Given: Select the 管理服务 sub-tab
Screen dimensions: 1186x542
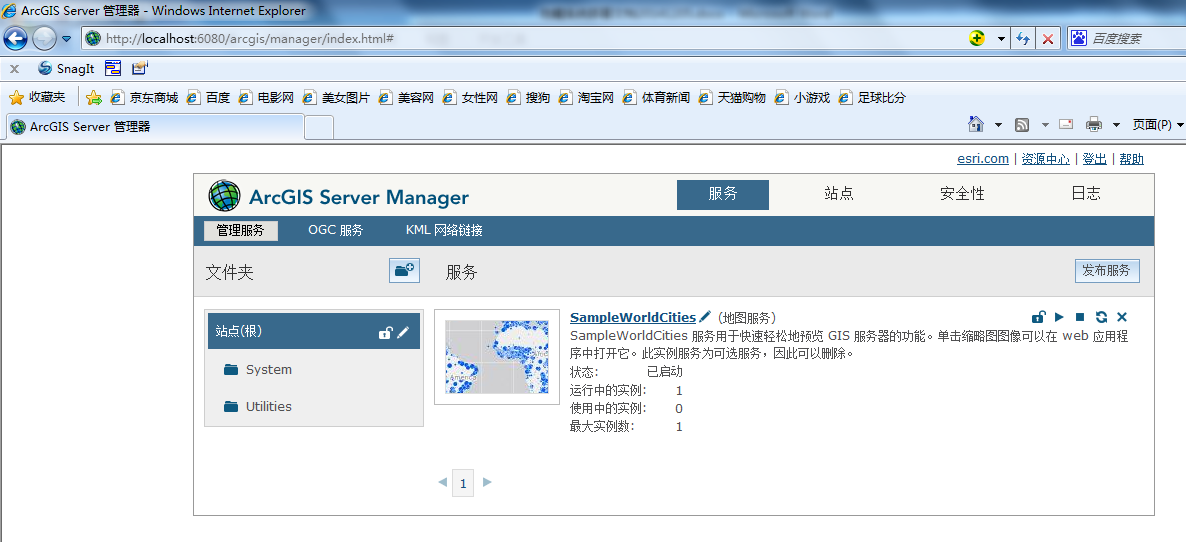Looking at the screenshot, I should [x=241, y=231].
